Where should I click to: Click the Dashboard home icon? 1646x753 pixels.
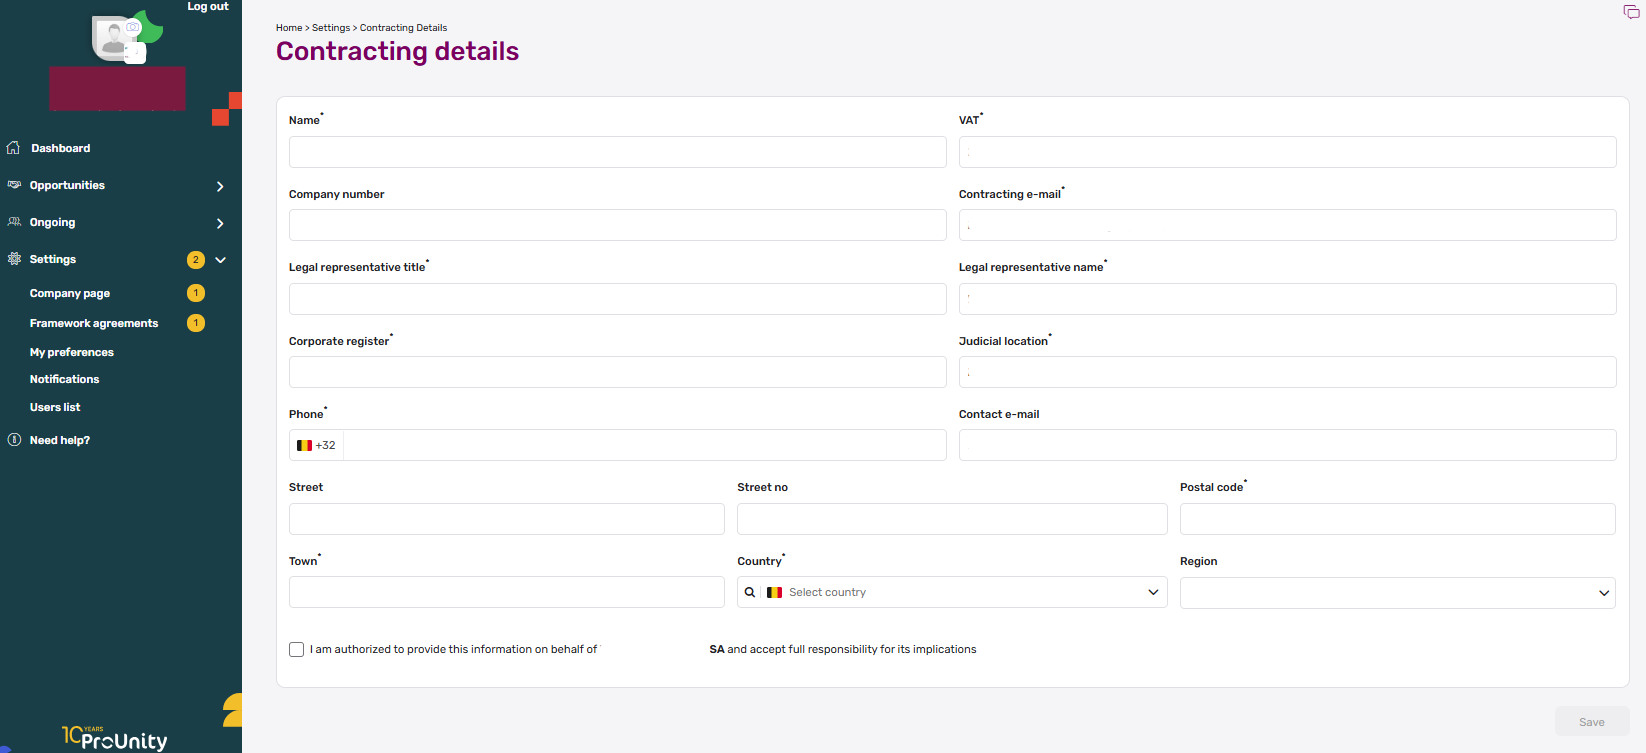pyautogui.click(x=13, y=148)
